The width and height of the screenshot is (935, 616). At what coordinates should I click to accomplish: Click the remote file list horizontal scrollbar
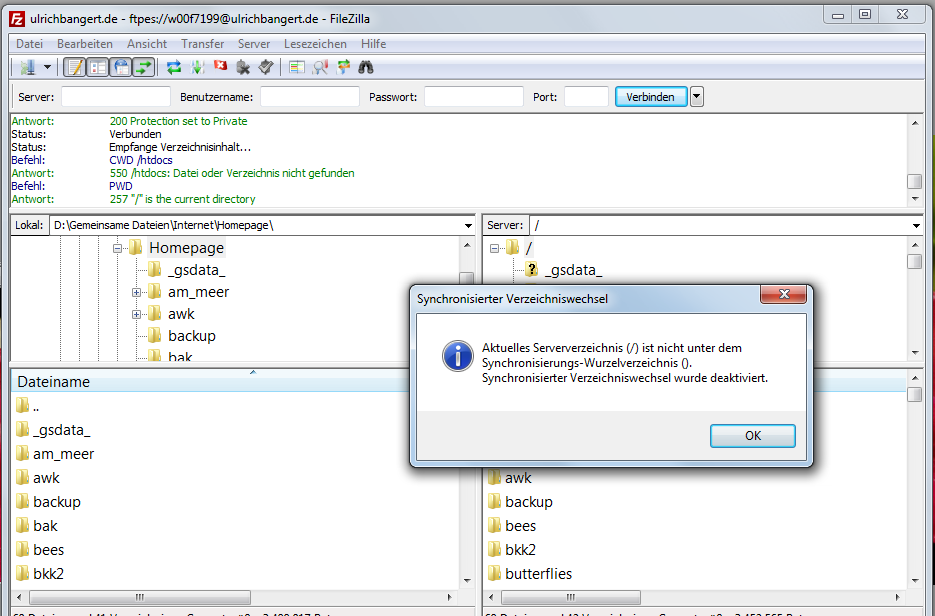(571, 597)
